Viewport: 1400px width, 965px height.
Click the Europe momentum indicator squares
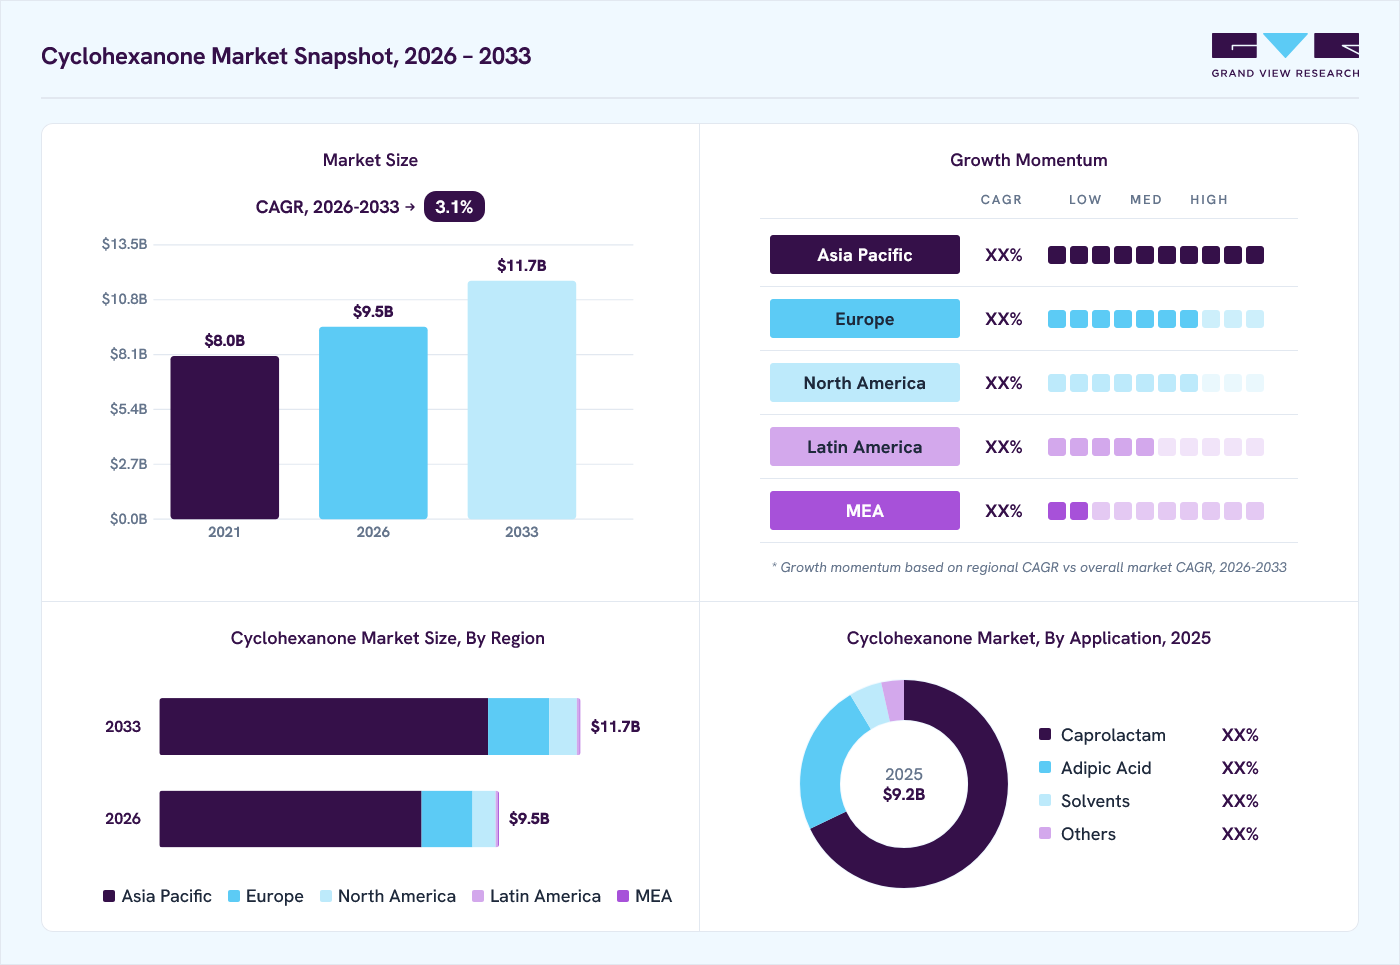click(1156, 319)
